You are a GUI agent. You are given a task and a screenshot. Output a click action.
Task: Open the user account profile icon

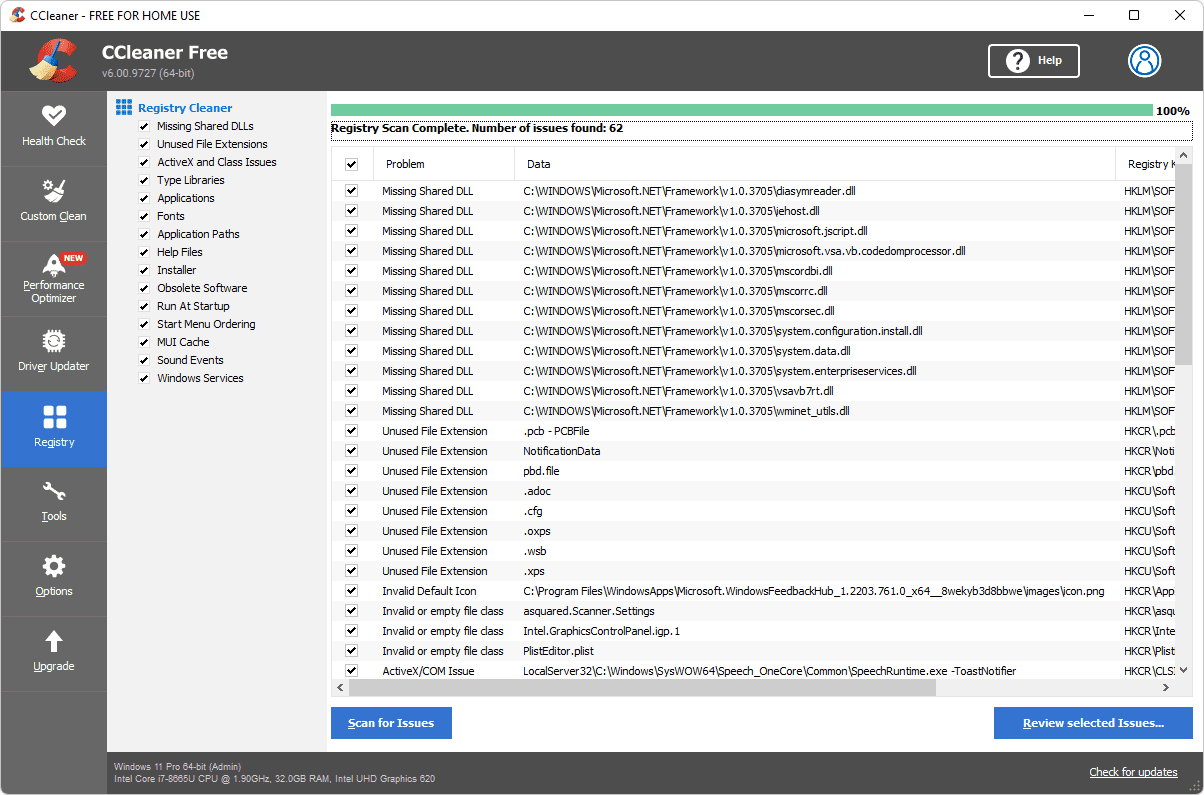(x=1144, y=61)
